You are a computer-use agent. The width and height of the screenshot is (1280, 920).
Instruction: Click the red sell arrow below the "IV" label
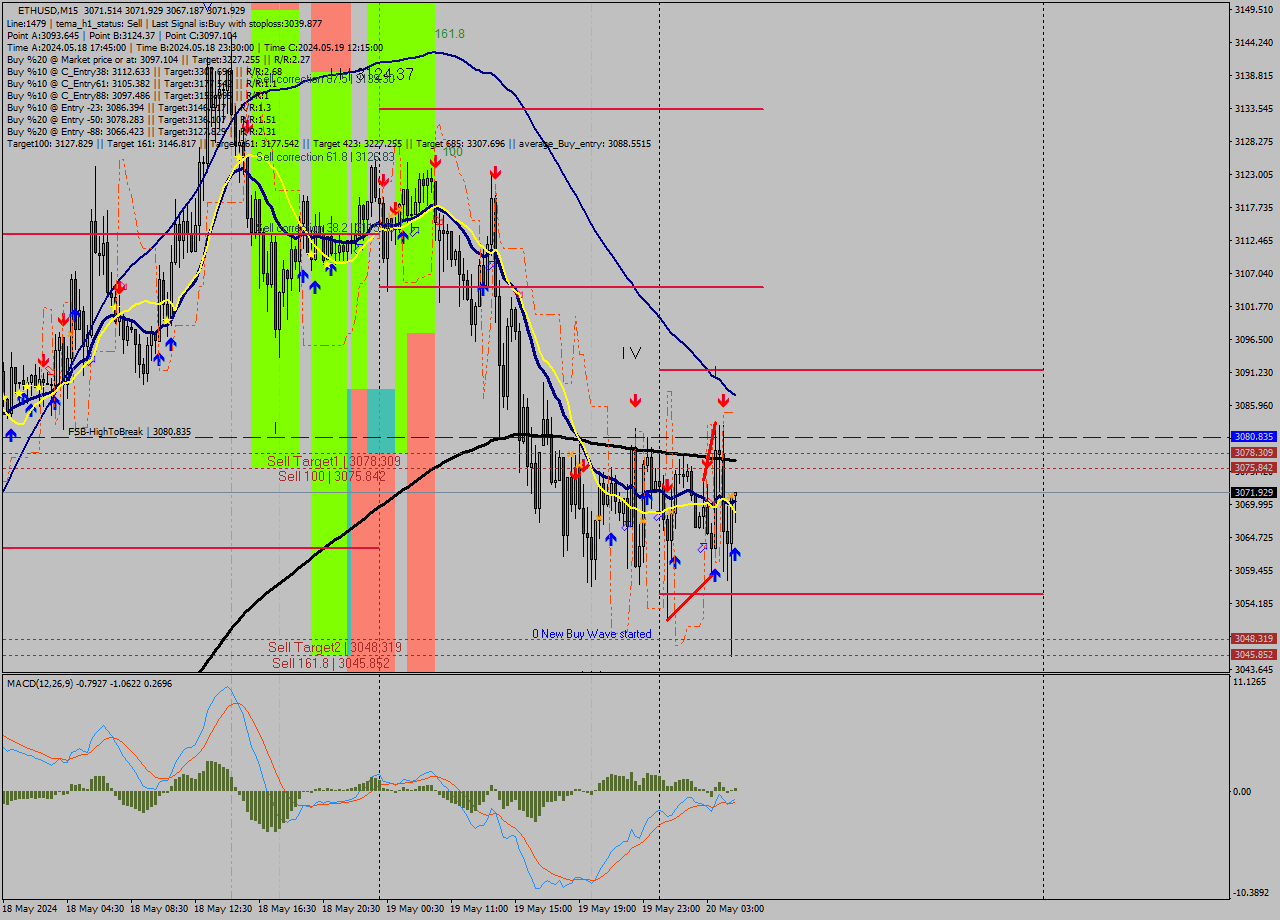635,400
